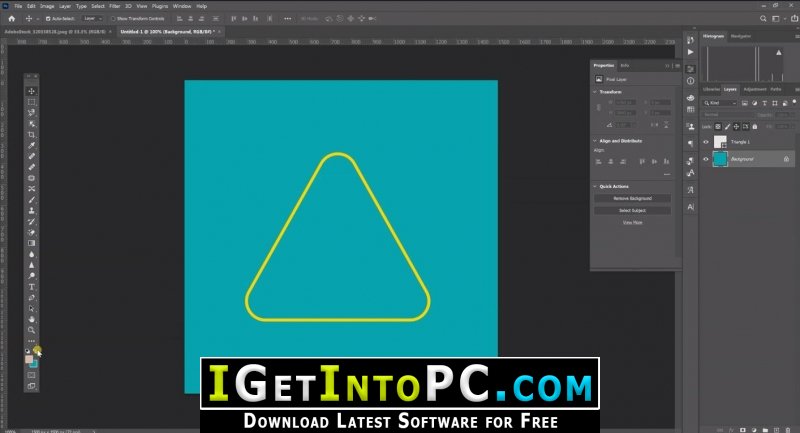Lock layer position in Layers panel
This screenshot has width=800, height=433.
[x=736, y=126]
